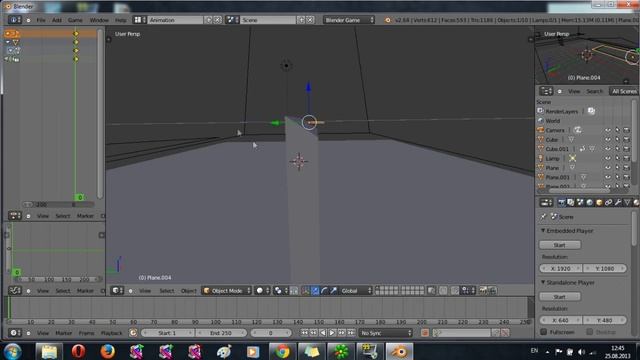Viewport: 640px width, 360px height.
Task: Open the Object Mode dropdown
Action: pyautogui.click(x=227, y=291)
